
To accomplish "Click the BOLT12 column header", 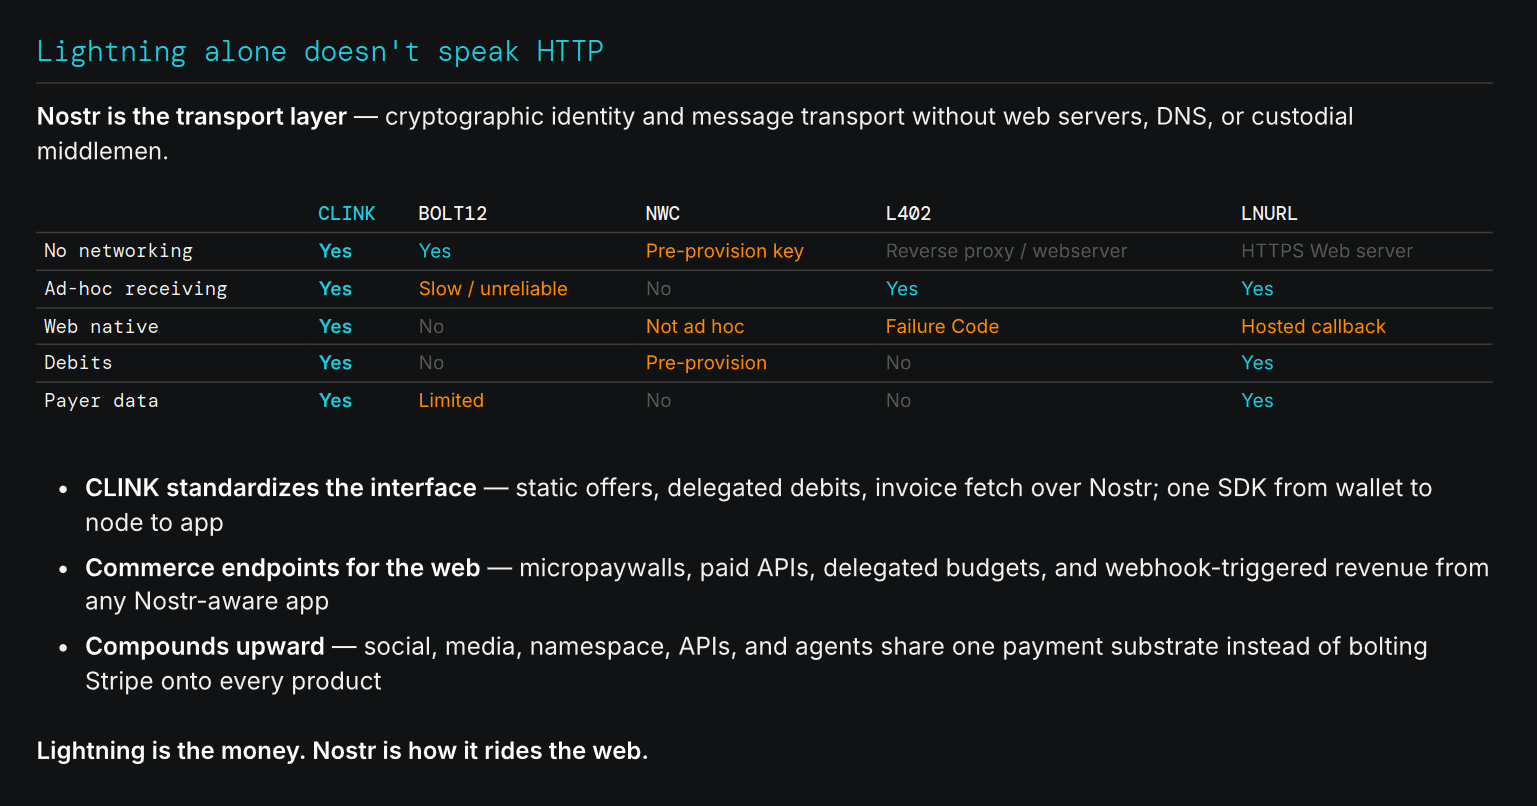I will point(453,213).
